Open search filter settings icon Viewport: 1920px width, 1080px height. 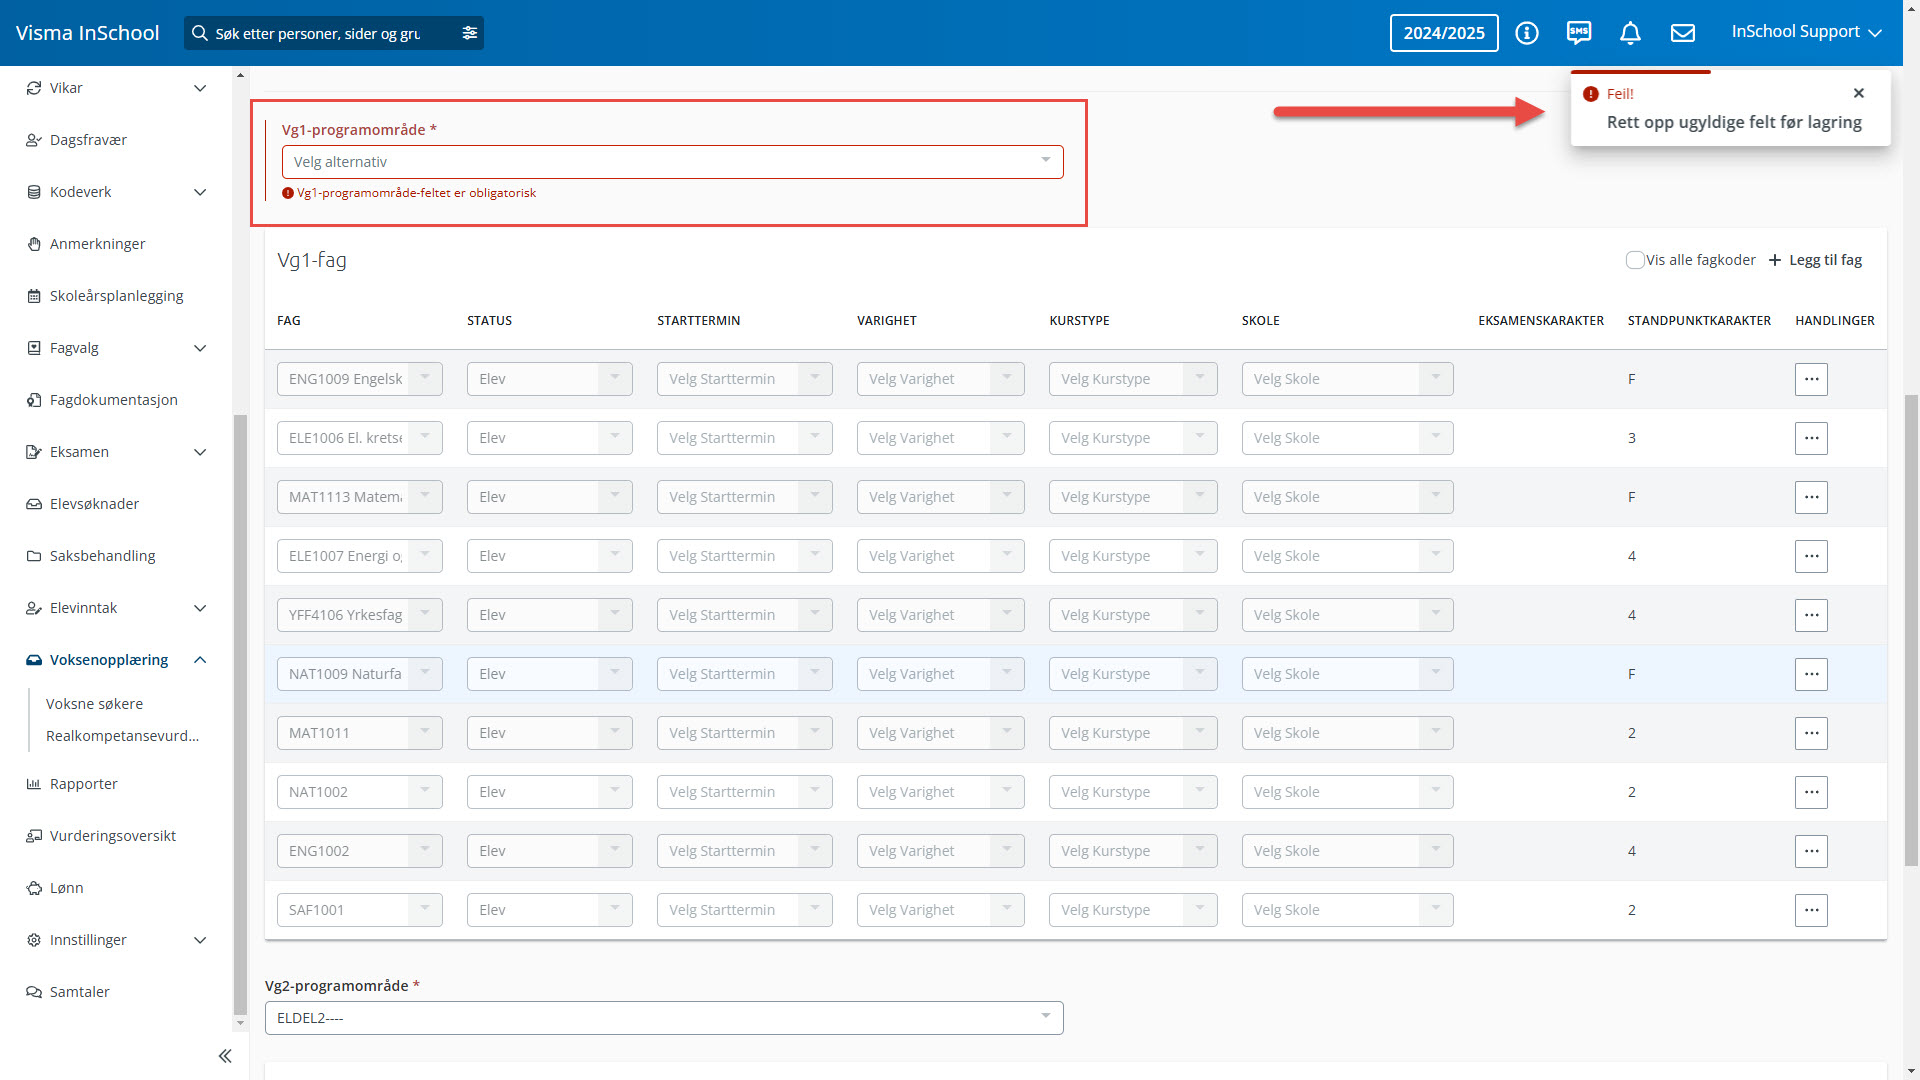[469, 33]
